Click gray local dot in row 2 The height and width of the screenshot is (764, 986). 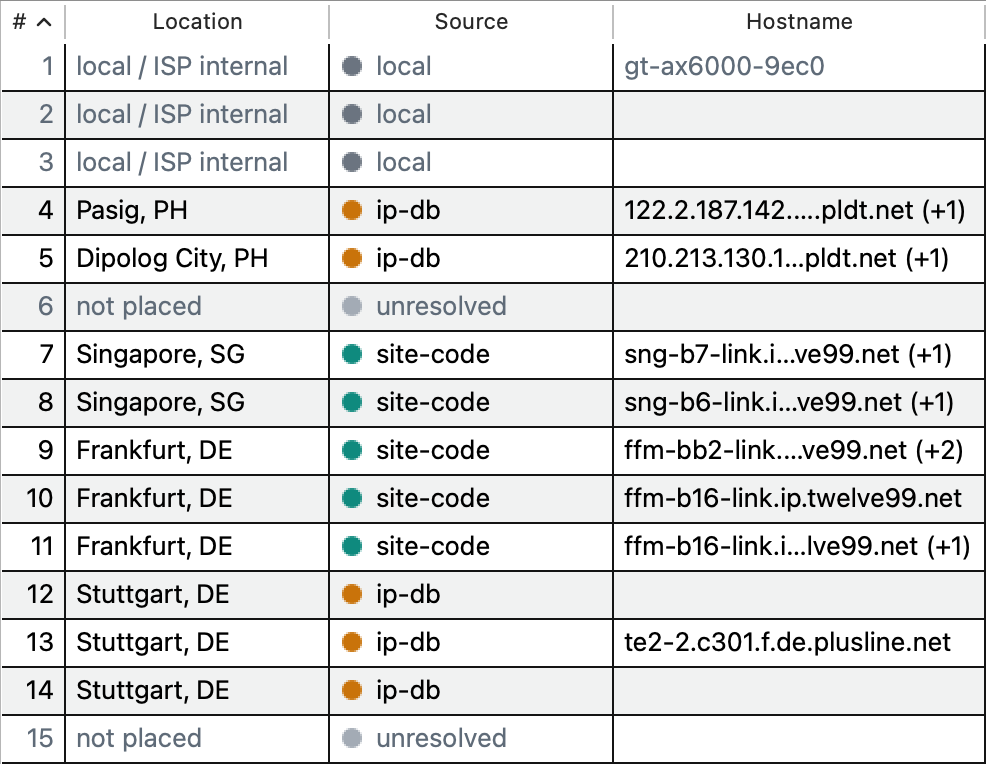tap(352, 114)
